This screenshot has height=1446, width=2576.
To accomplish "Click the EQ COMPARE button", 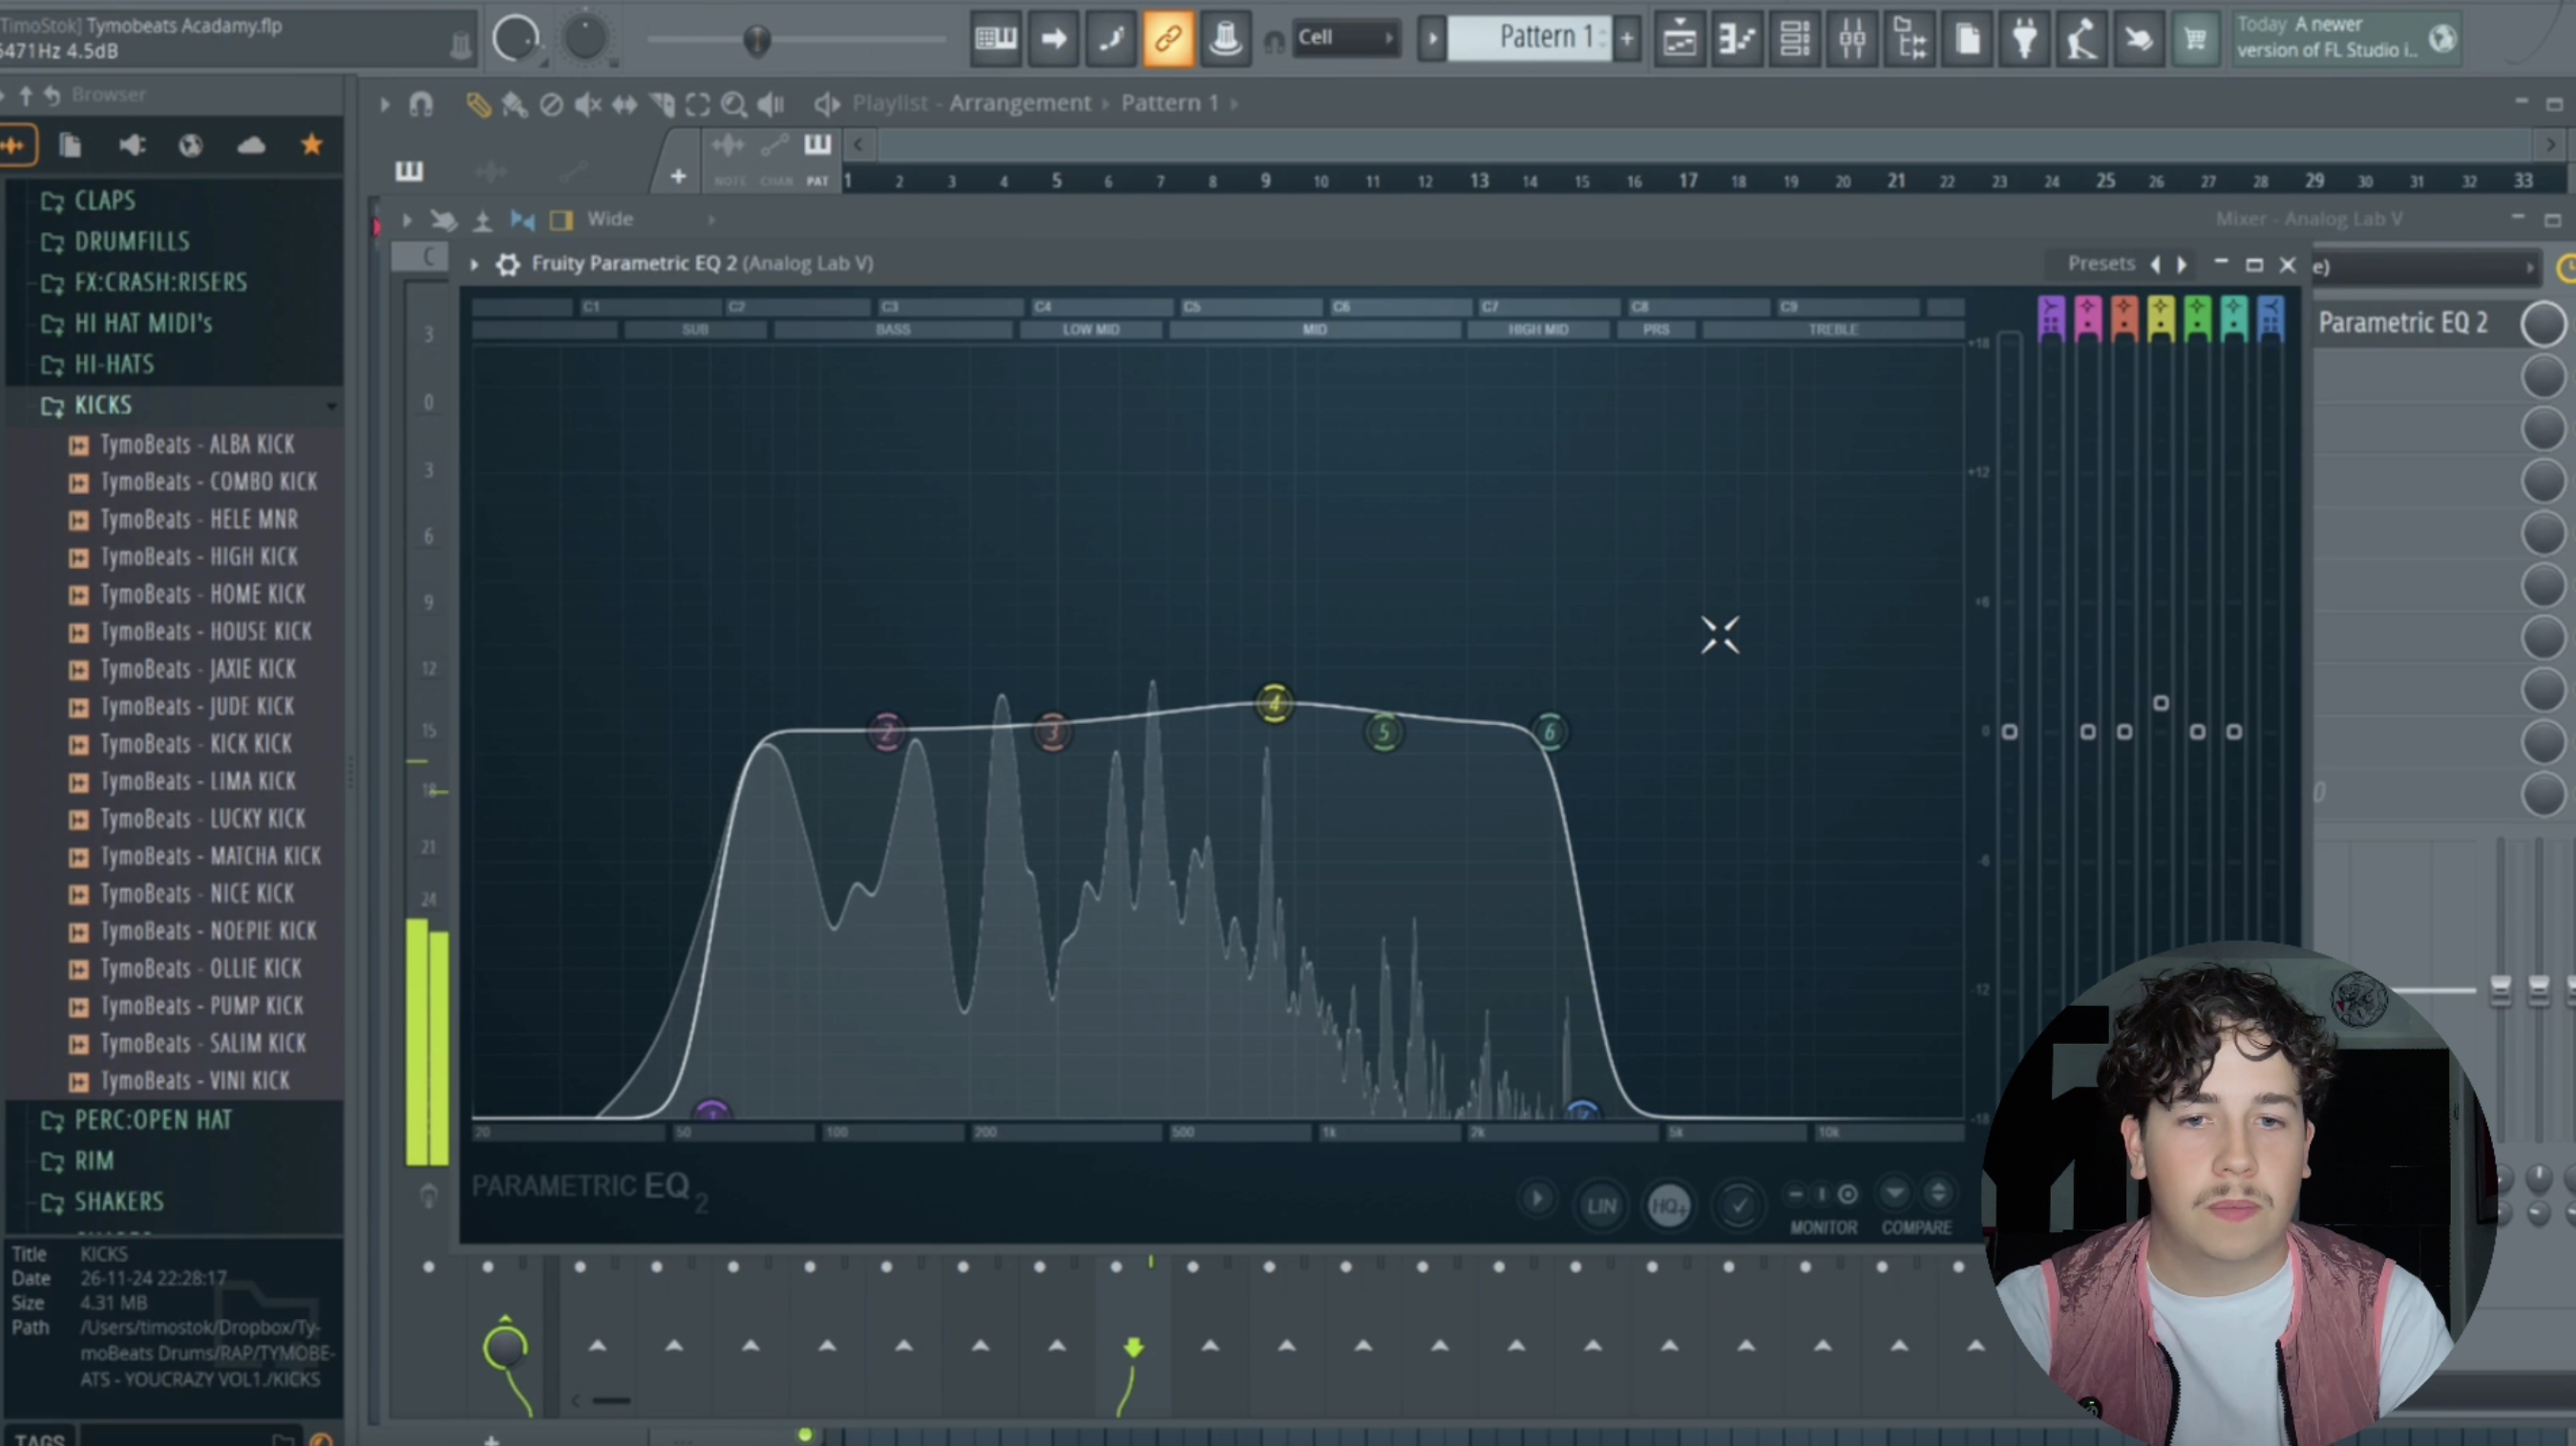I will (1916, 1228).
